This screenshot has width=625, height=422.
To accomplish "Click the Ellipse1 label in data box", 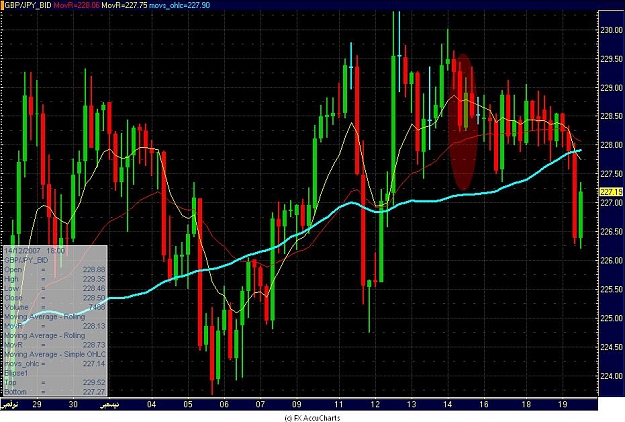I will [16, 373].
